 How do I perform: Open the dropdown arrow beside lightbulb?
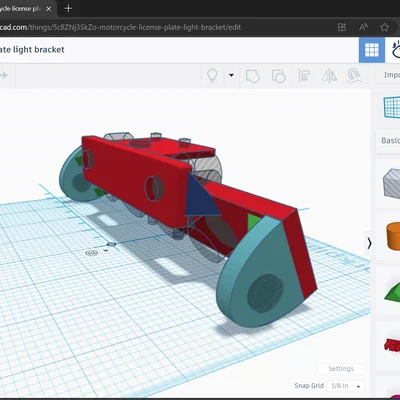pyautogui.click(x=231, y=75)
